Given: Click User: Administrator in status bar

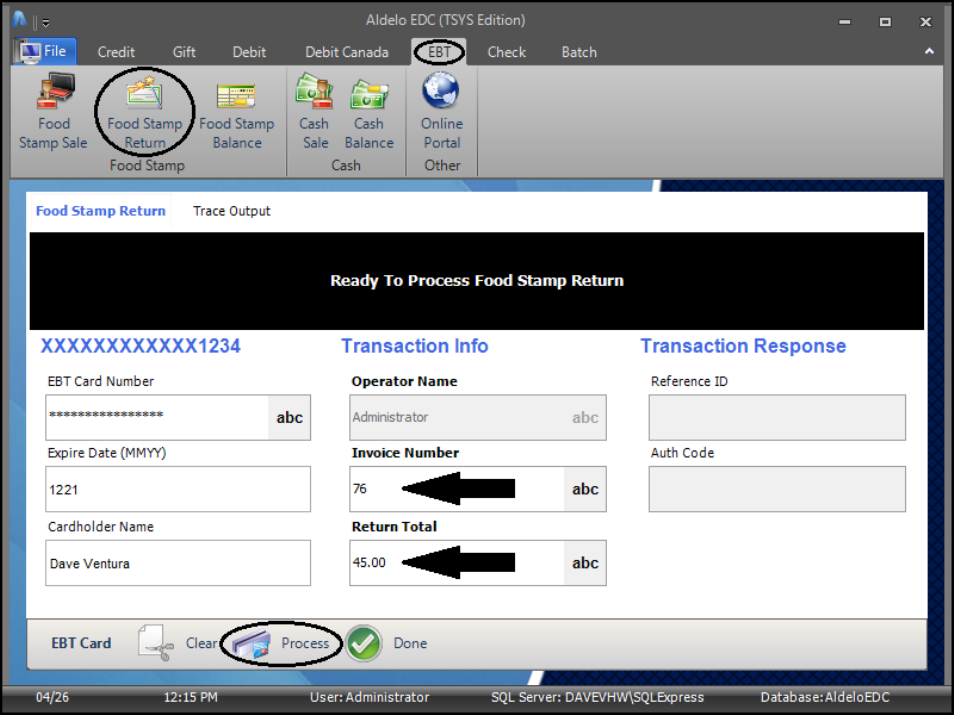Looking at the screenshot, I should point(369,697).
